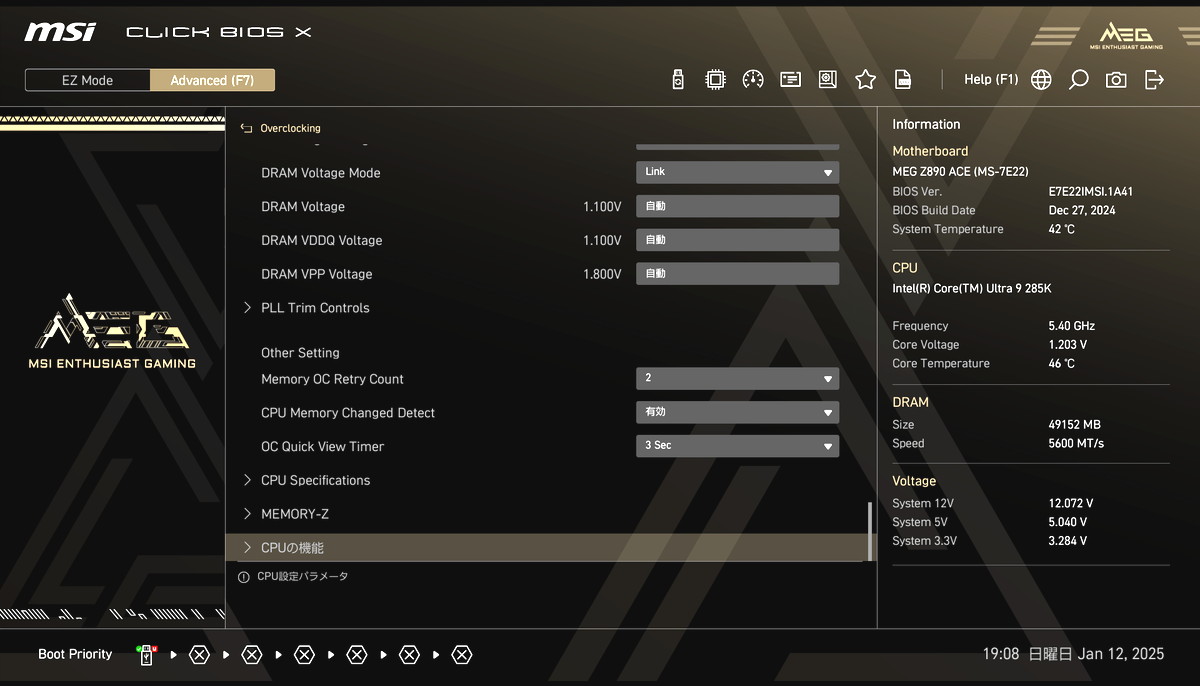Click the DRAM speed 5600 MT/s value
This screenshot has height=686, width=1200.
pos(1076,444)
